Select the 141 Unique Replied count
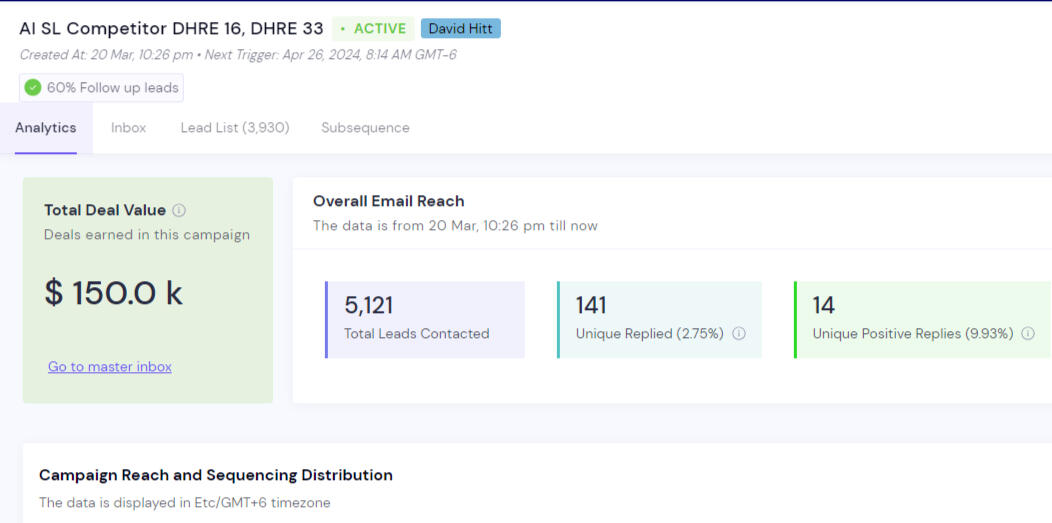Viewport: 1052px width, 523px height. [x=591, y=305]
